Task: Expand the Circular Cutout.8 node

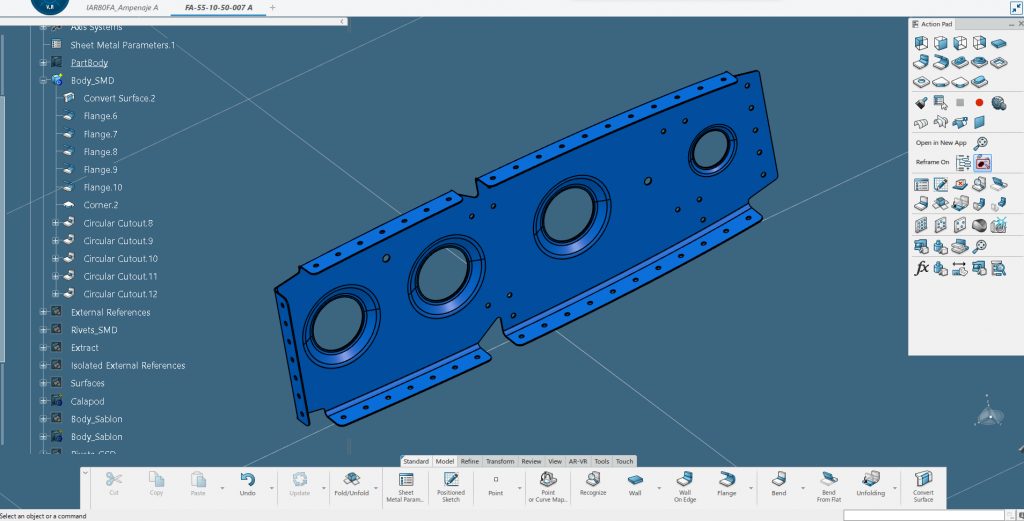Action: [x=57, y=223]
